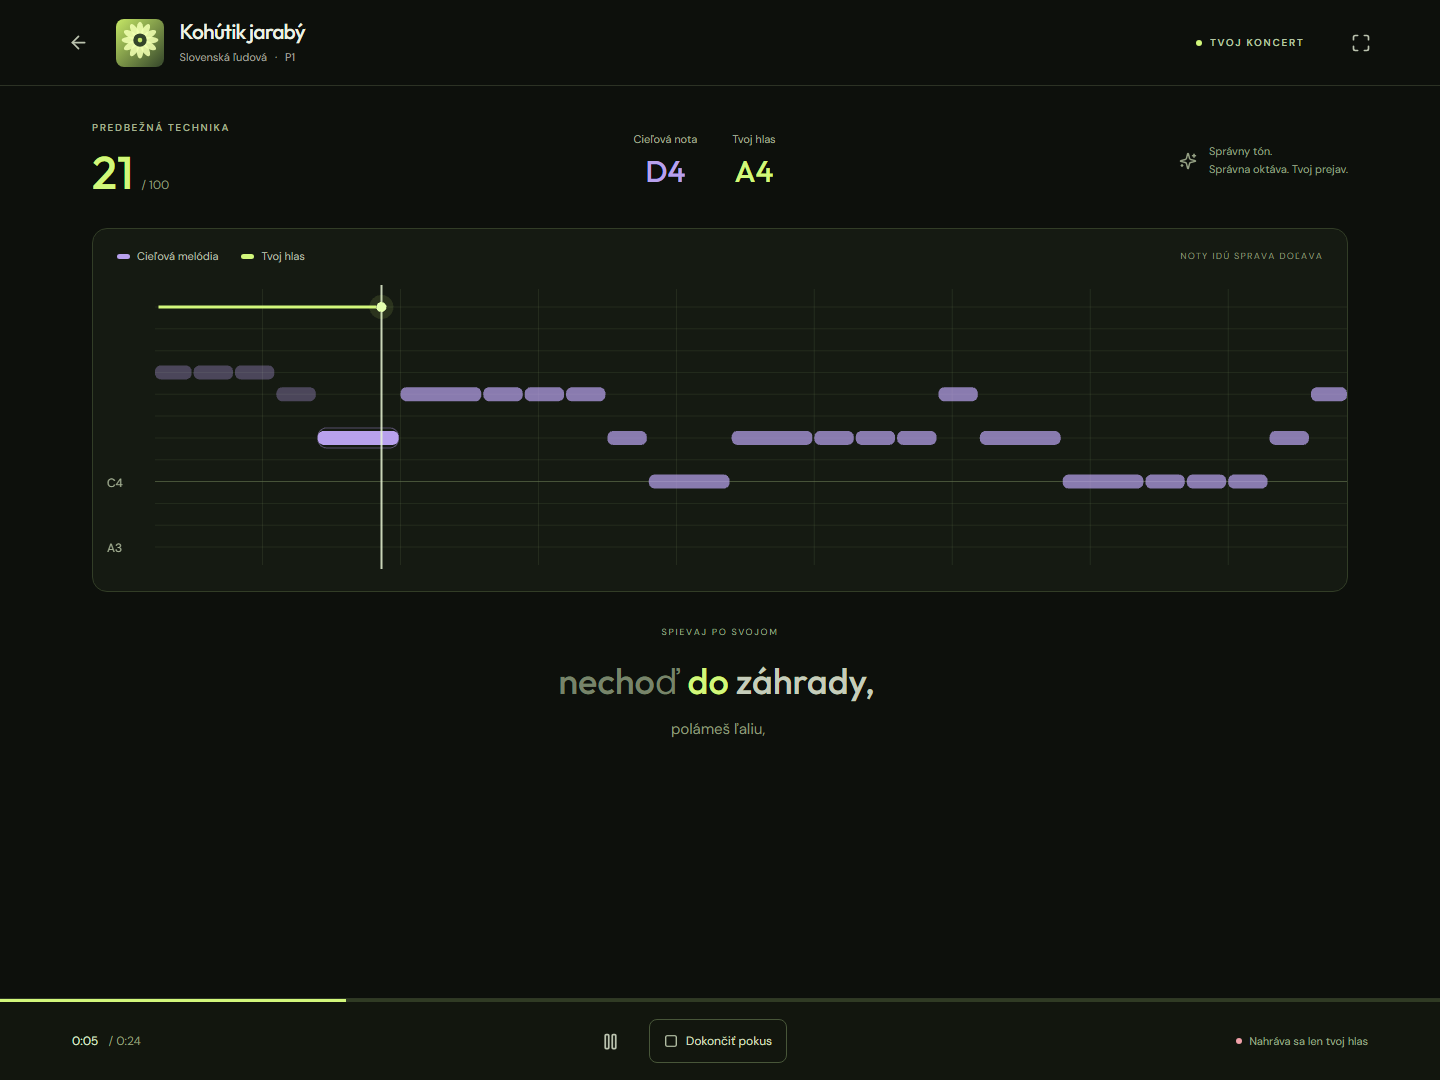Click the target note D4
This screenshot has width=1440, height=1080.
pyautogui.click(x=665, y=172)
